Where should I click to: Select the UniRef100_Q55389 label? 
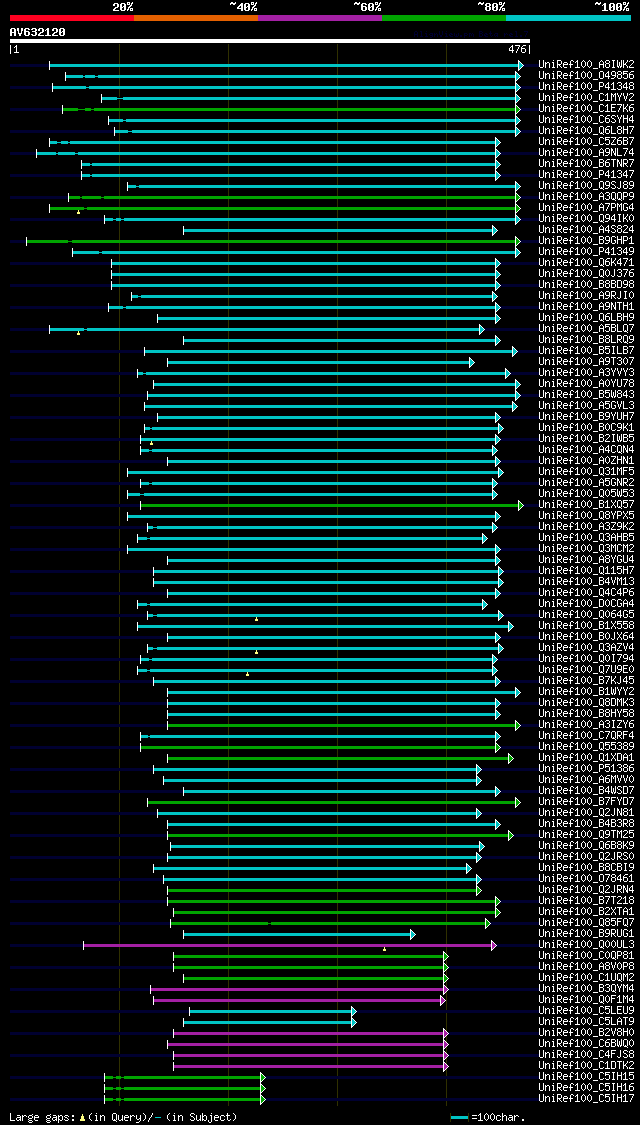point(586,747)
